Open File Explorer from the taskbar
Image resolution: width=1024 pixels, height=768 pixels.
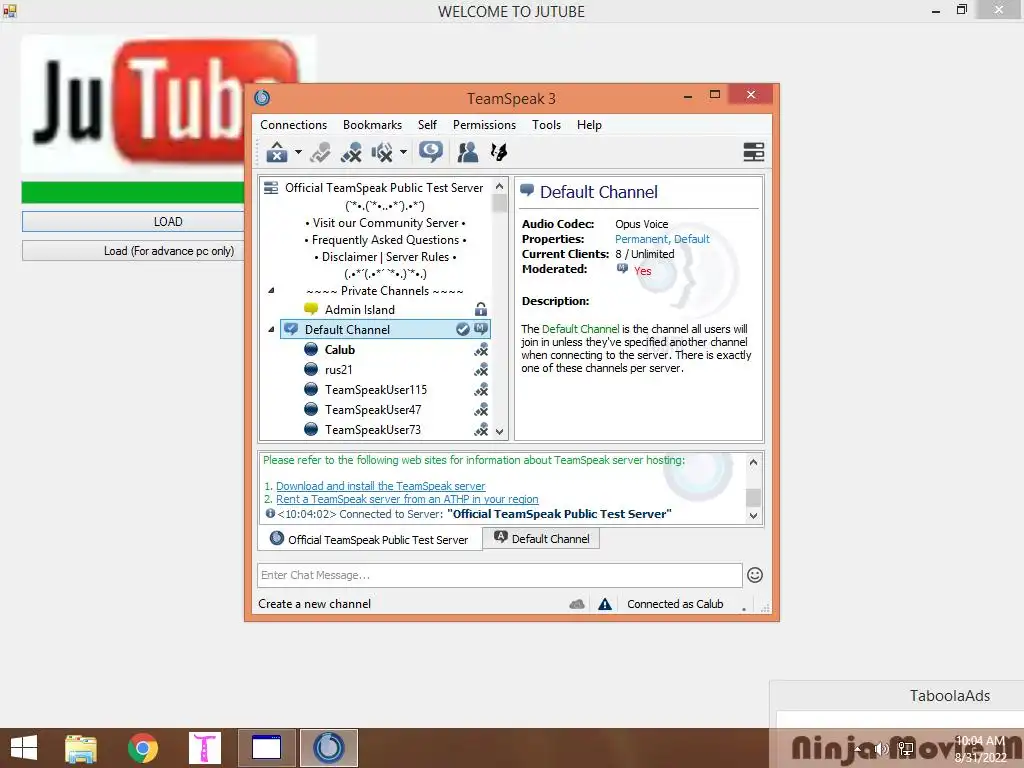[x=81, y=748]
